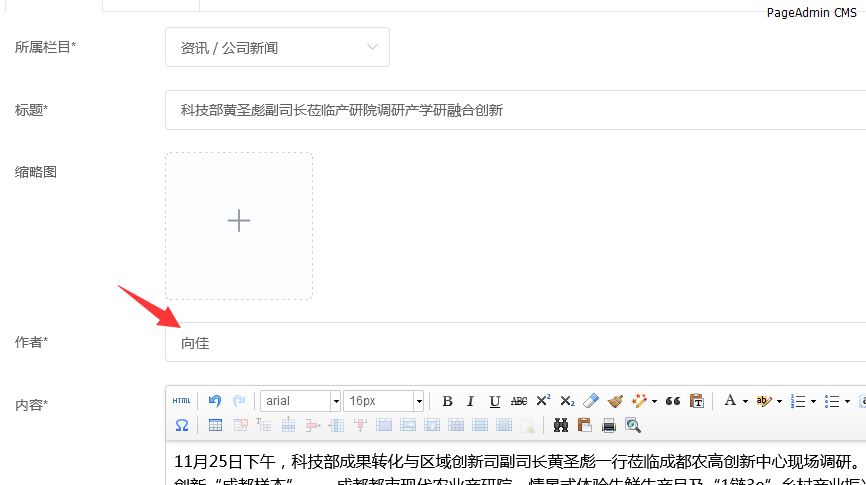Toggle bold formatting in the editor
866x485 pixels.
click(x=447, y=401)
